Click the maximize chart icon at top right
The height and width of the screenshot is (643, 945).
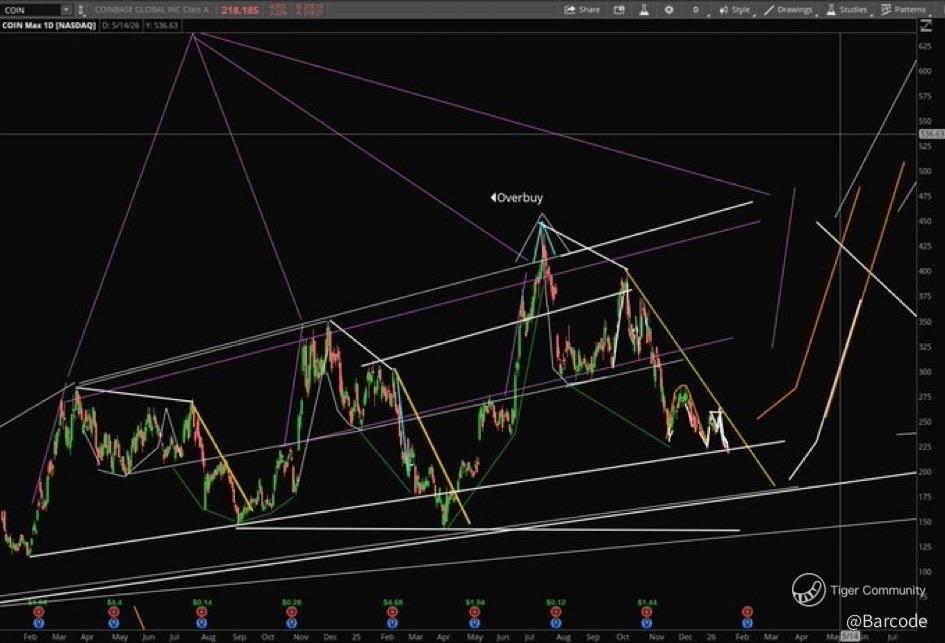click(925, 25)
